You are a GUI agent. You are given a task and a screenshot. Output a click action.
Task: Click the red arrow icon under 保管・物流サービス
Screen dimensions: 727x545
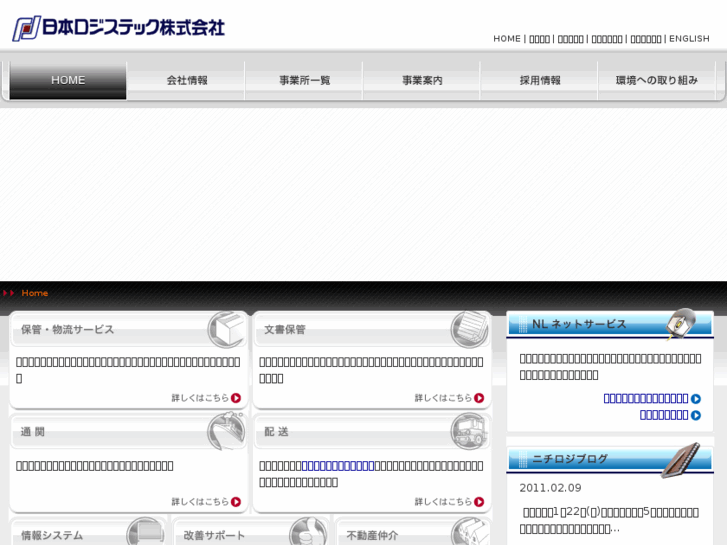click(x=236, y=398)
